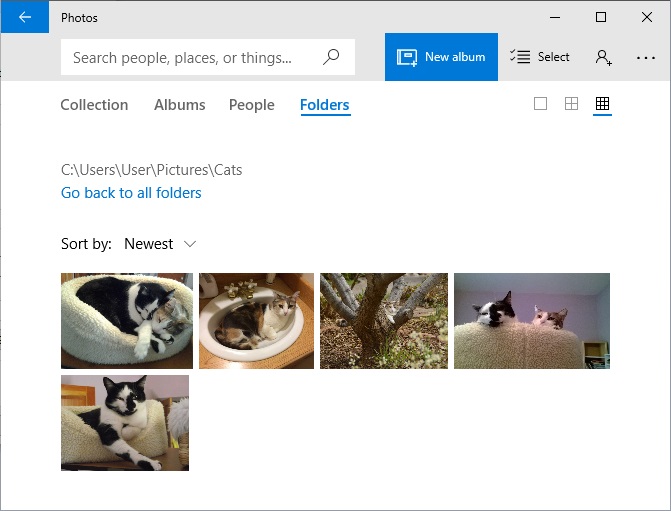Expand the Sort by Newest dropdown
The width and height of the screenshot is (671, 511).
pos(160,244)
